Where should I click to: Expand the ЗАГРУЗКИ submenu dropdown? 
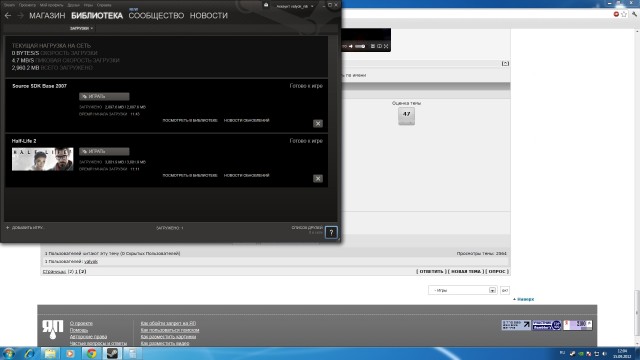[81, 29]
